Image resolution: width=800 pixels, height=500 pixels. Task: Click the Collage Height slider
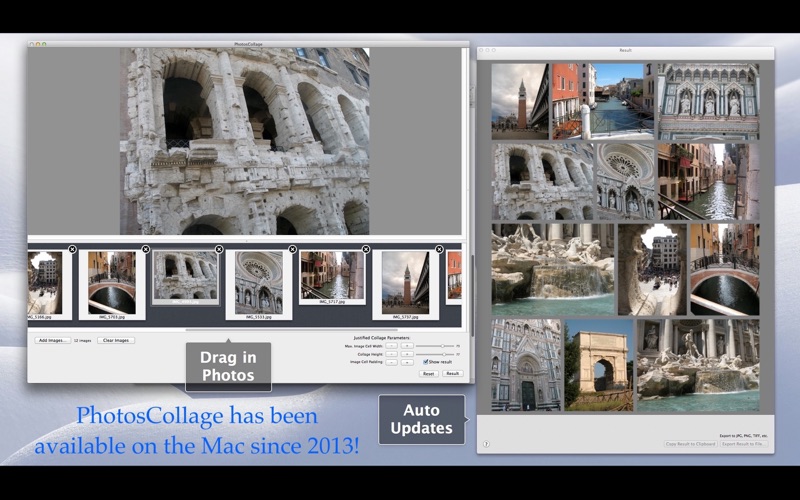click(x=435, y=354)
